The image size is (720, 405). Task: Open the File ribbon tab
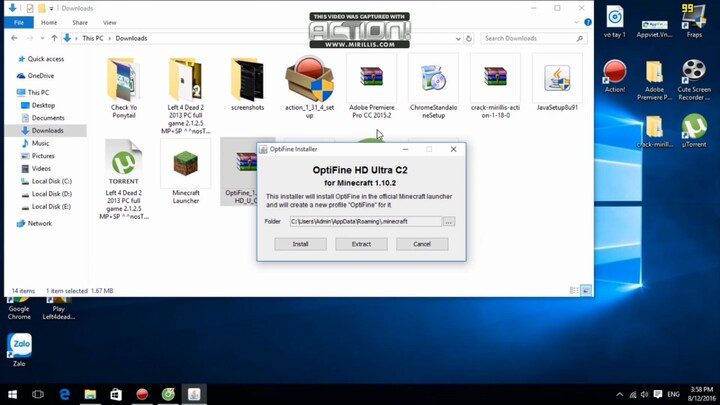click(19, 22)
